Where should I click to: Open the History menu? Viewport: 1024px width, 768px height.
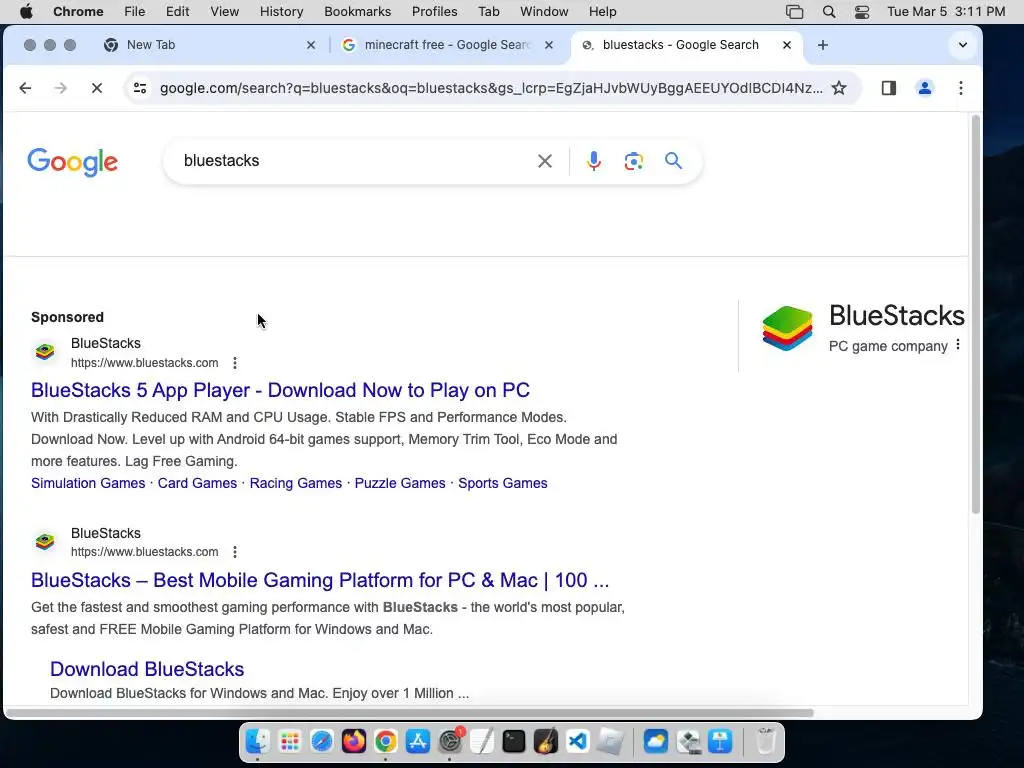pyautogui.click(x=281, y=12)
